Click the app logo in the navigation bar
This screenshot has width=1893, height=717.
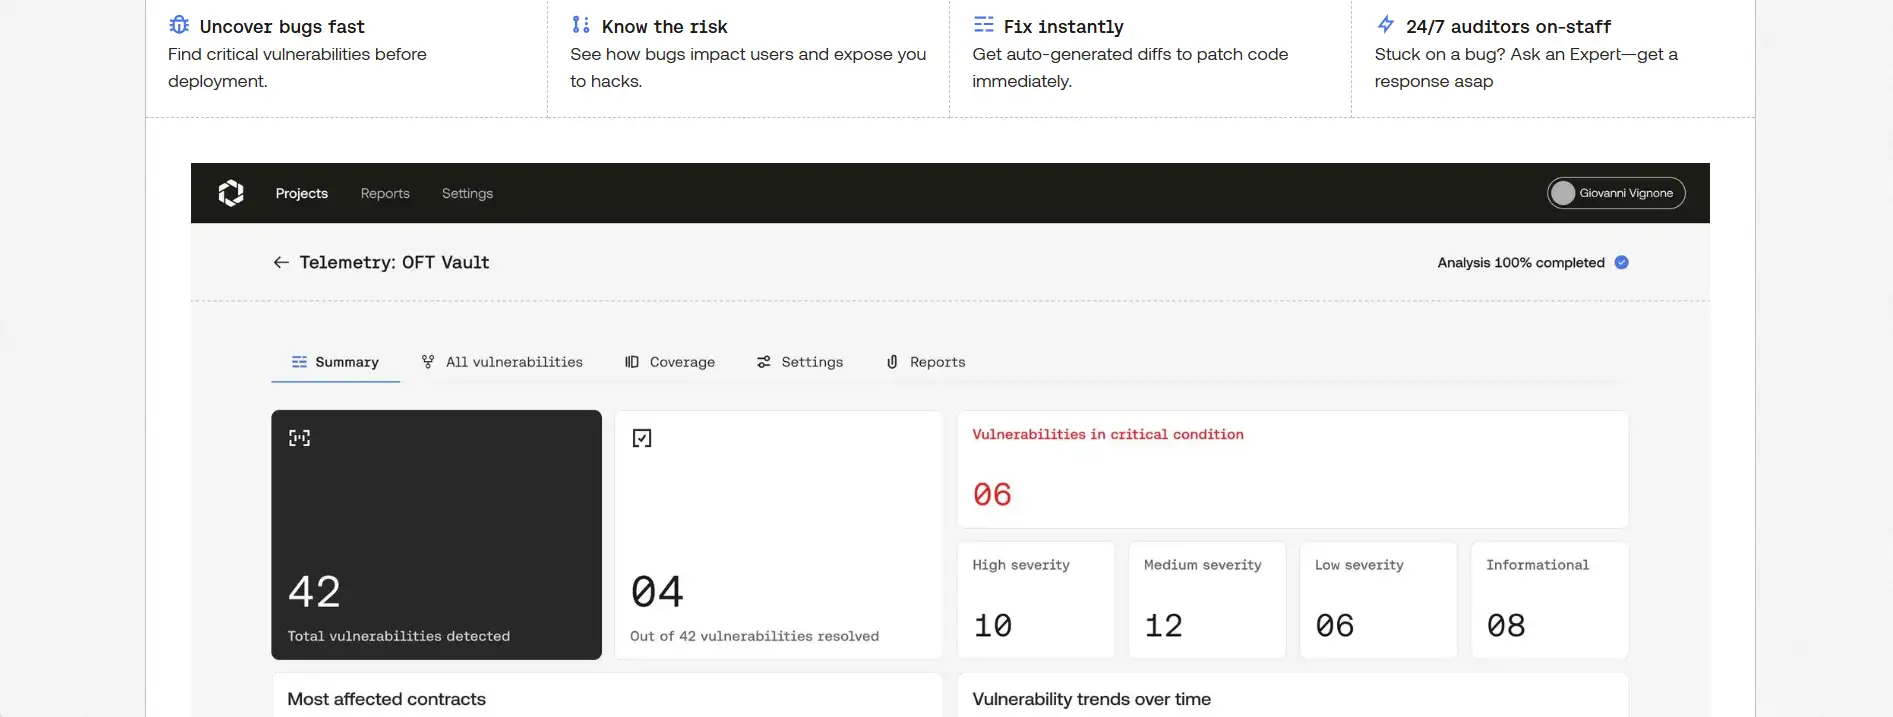click(231, 193)
